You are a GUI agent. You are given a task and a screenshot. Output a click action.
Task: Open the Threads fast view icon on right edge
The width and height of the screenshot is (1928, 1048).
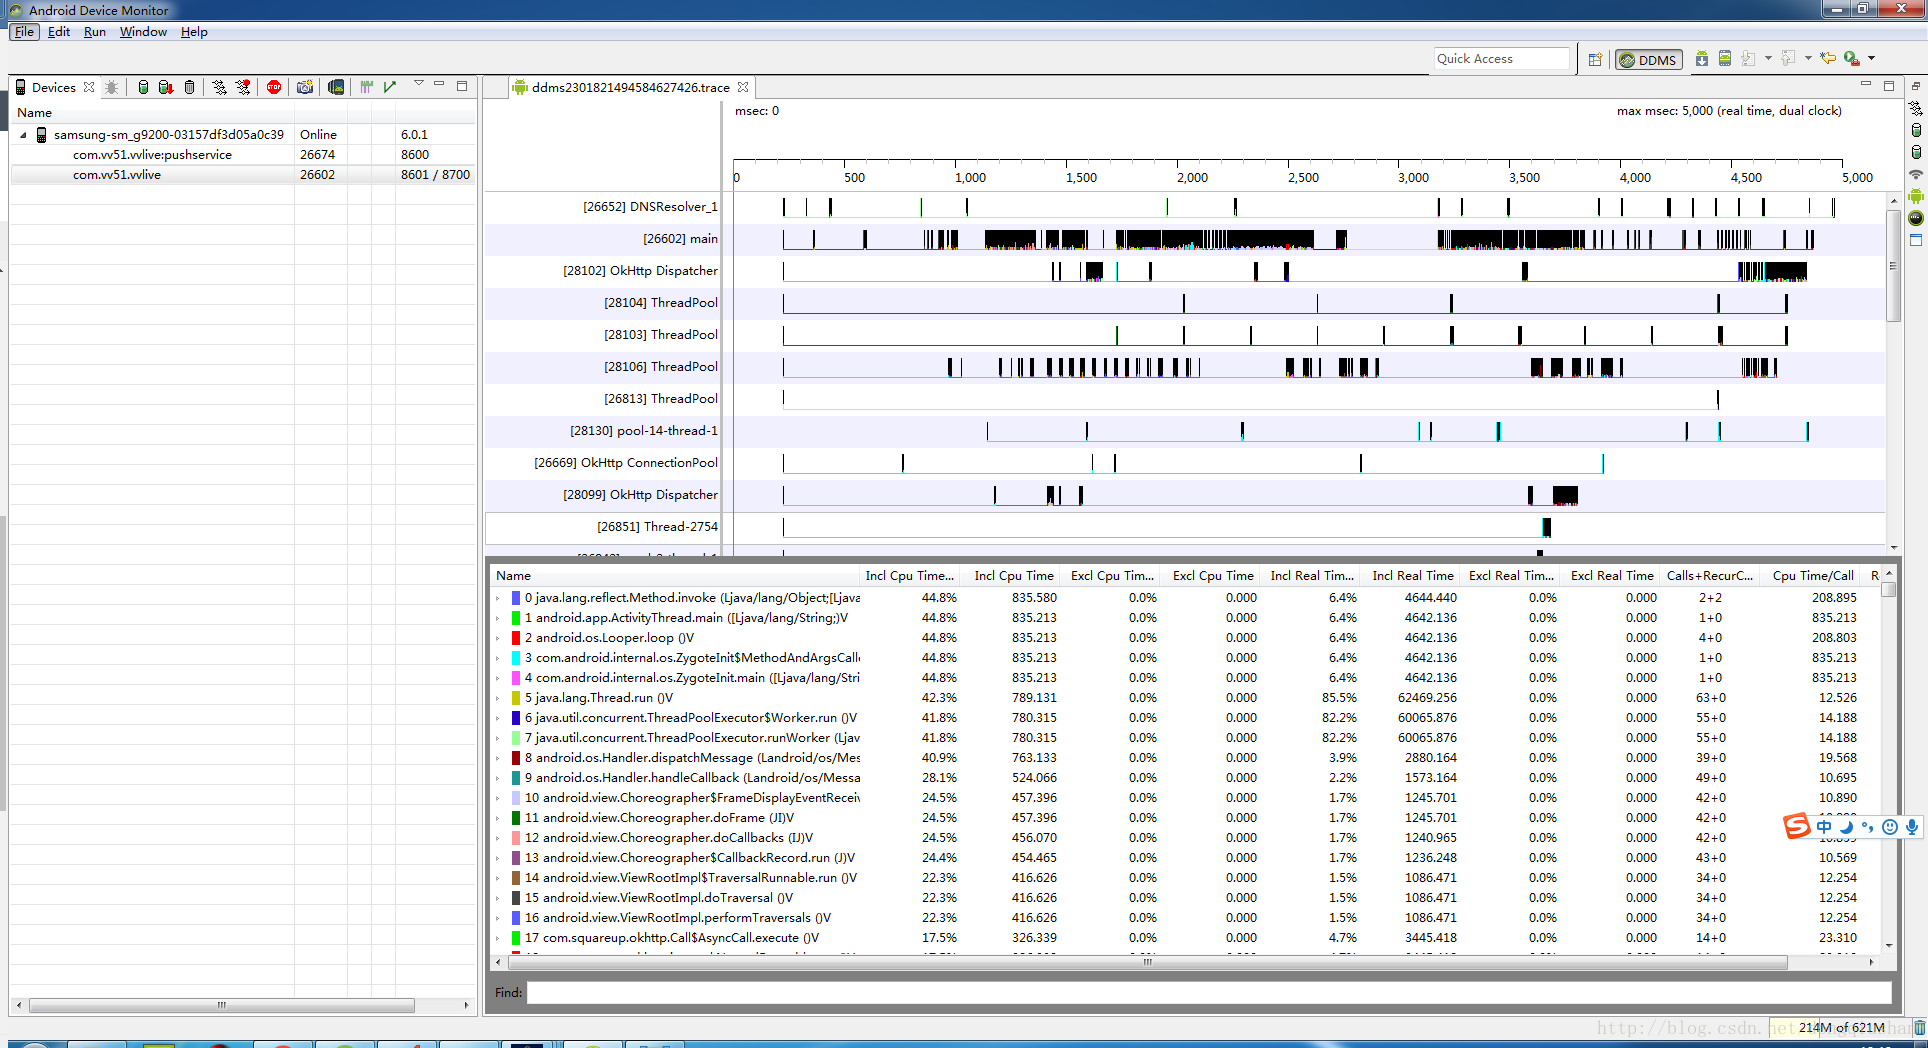[x=1916, y=108]
